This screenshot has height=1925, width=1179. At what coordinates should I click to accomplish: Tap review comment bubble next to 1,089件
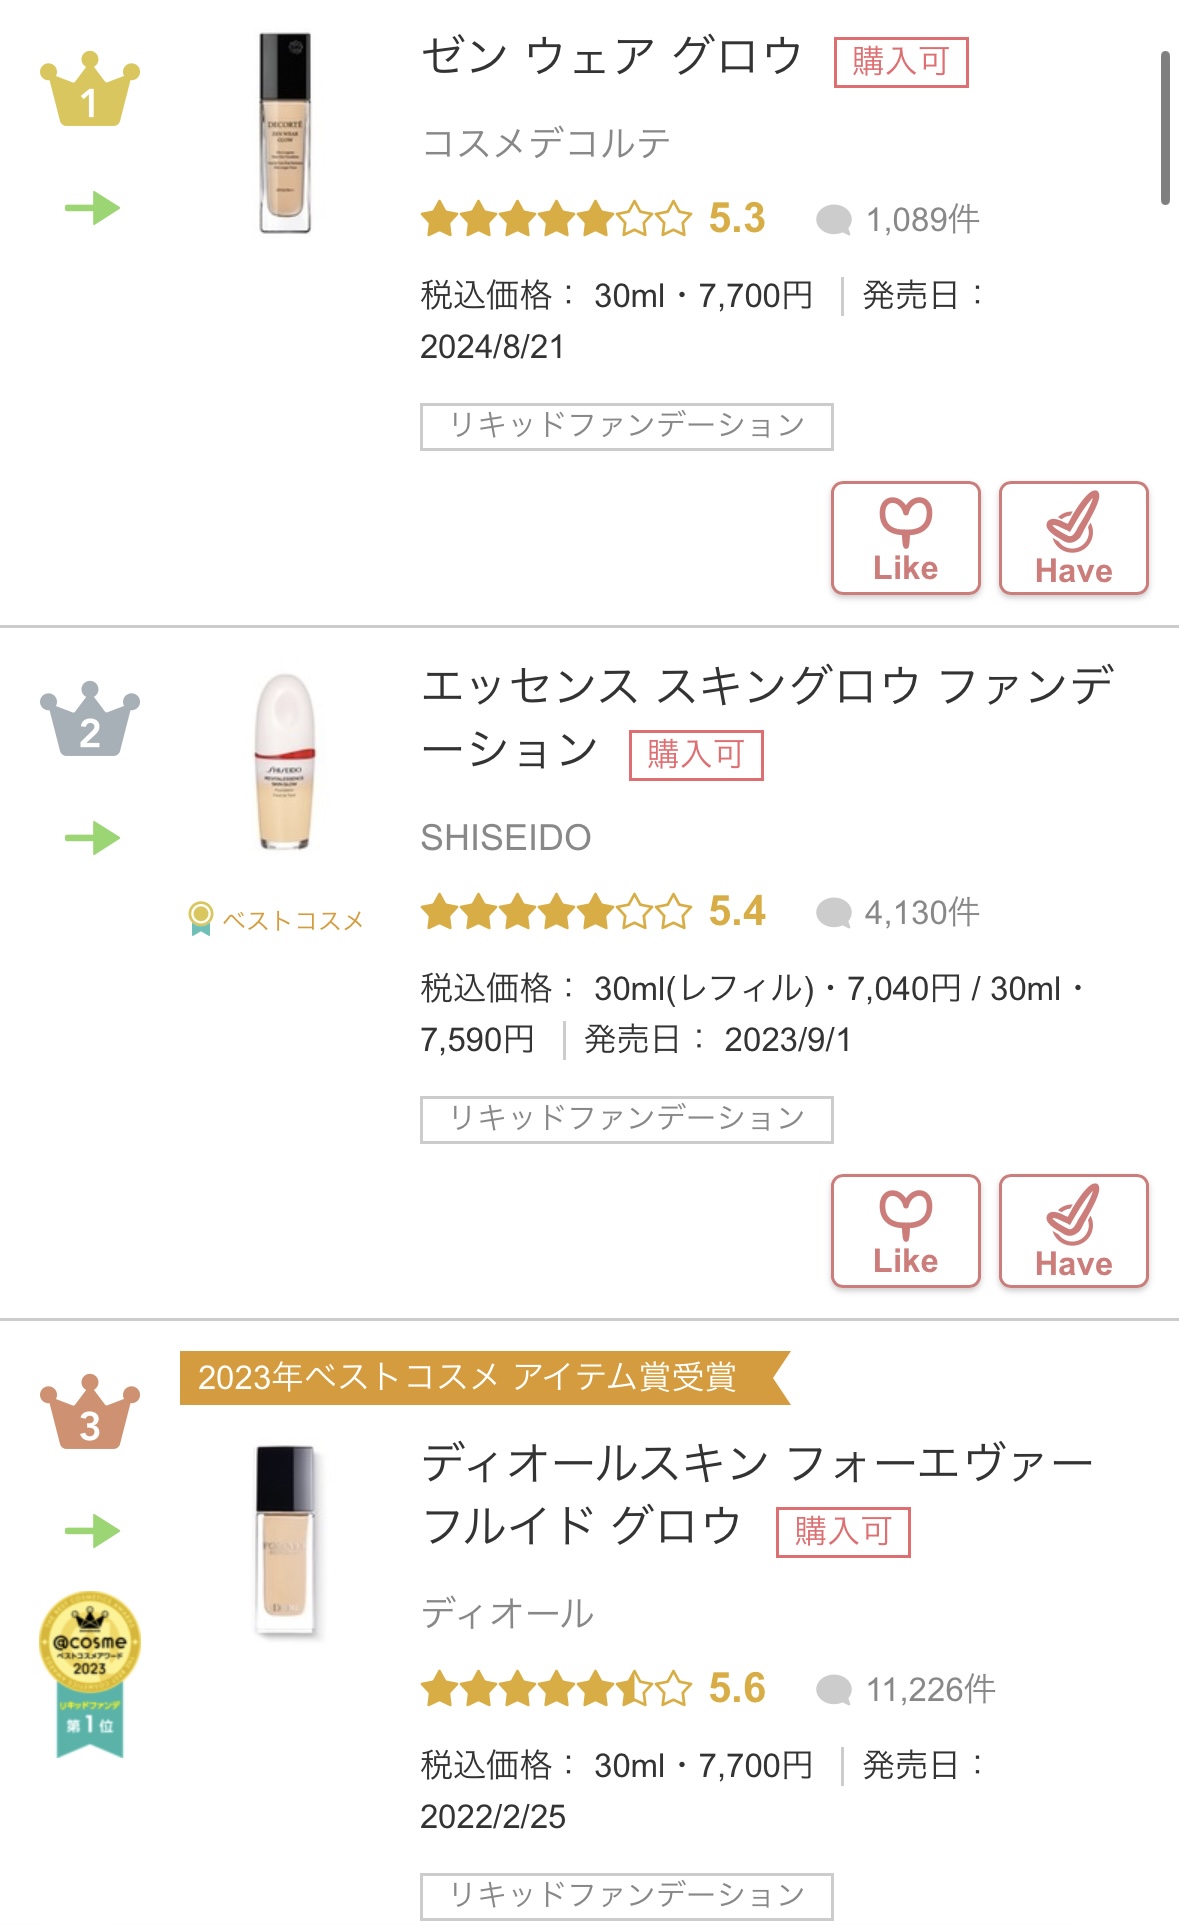pyautogui.click(x=833, y=220)
